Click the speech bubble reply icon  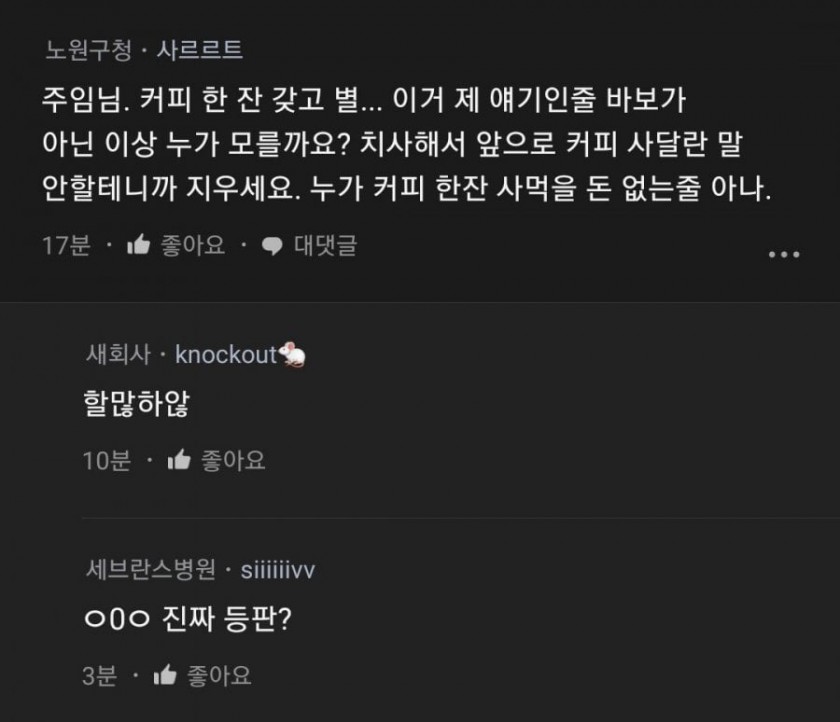(x=272, y=246)
